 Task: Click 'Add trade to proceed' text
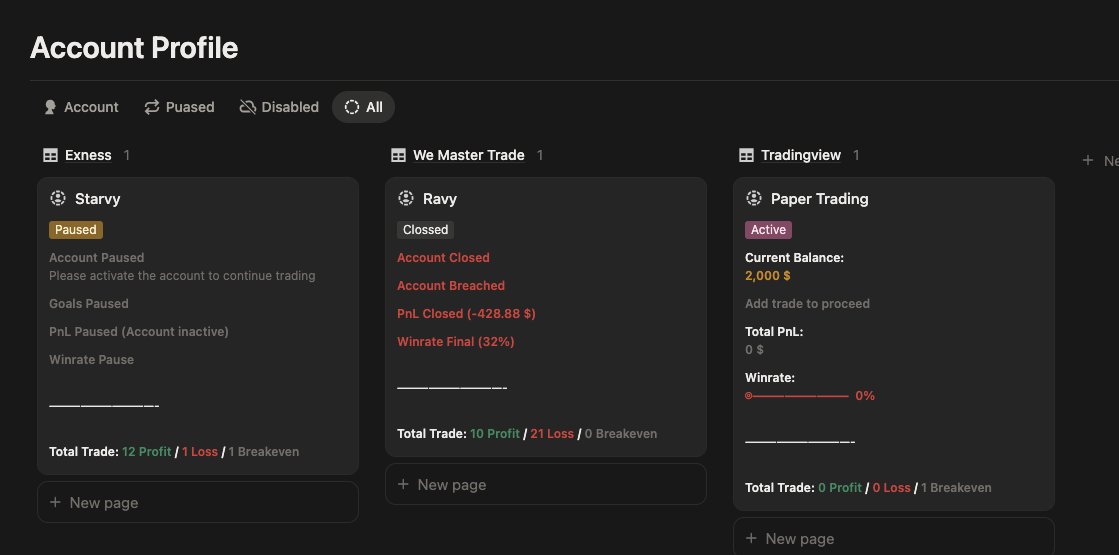tap(807, 303)
